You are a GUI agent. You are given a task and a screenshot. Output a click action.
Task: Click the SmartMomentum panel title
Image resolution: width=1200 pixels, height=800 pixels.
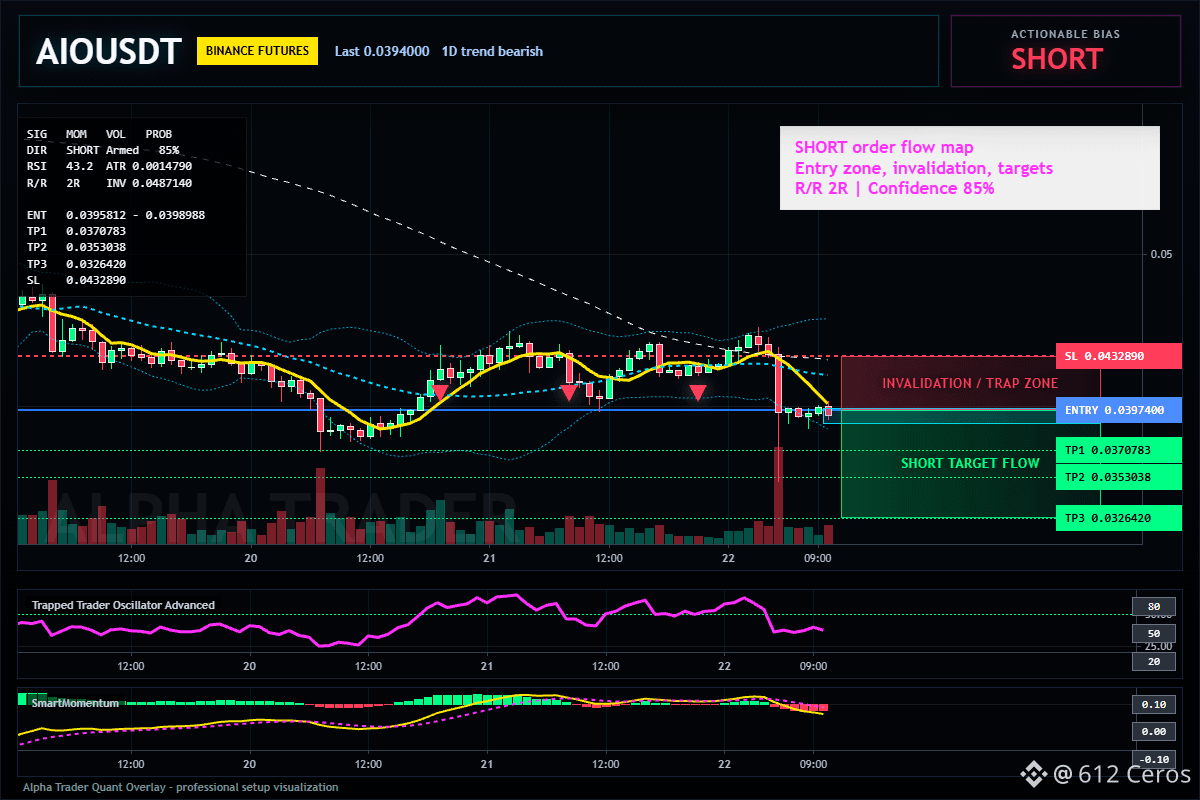[x=75, y=703]
